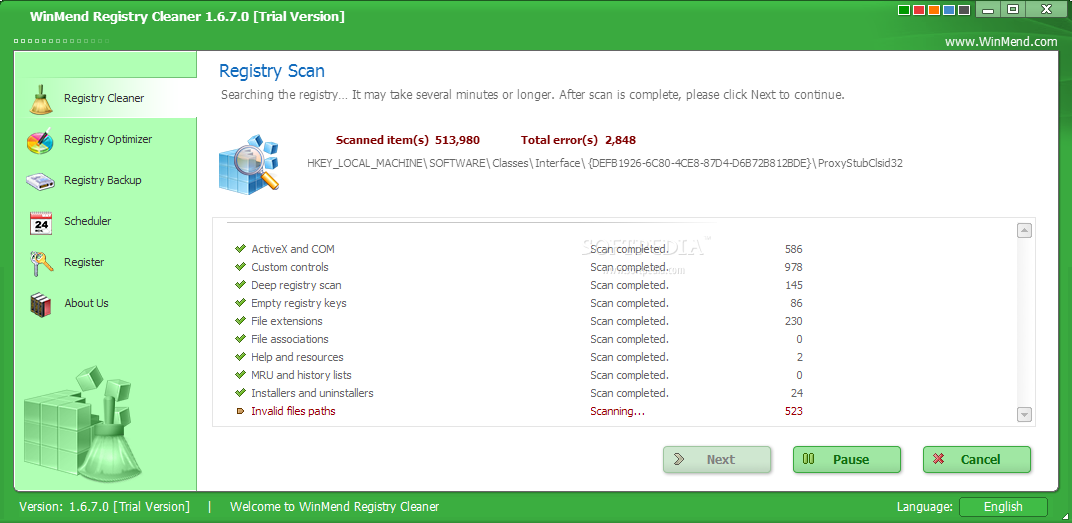The height and width of the screenshot is (523, 1072).
Task: Click the checkmark beside Empty registry keys
Action: click(240, 303)
